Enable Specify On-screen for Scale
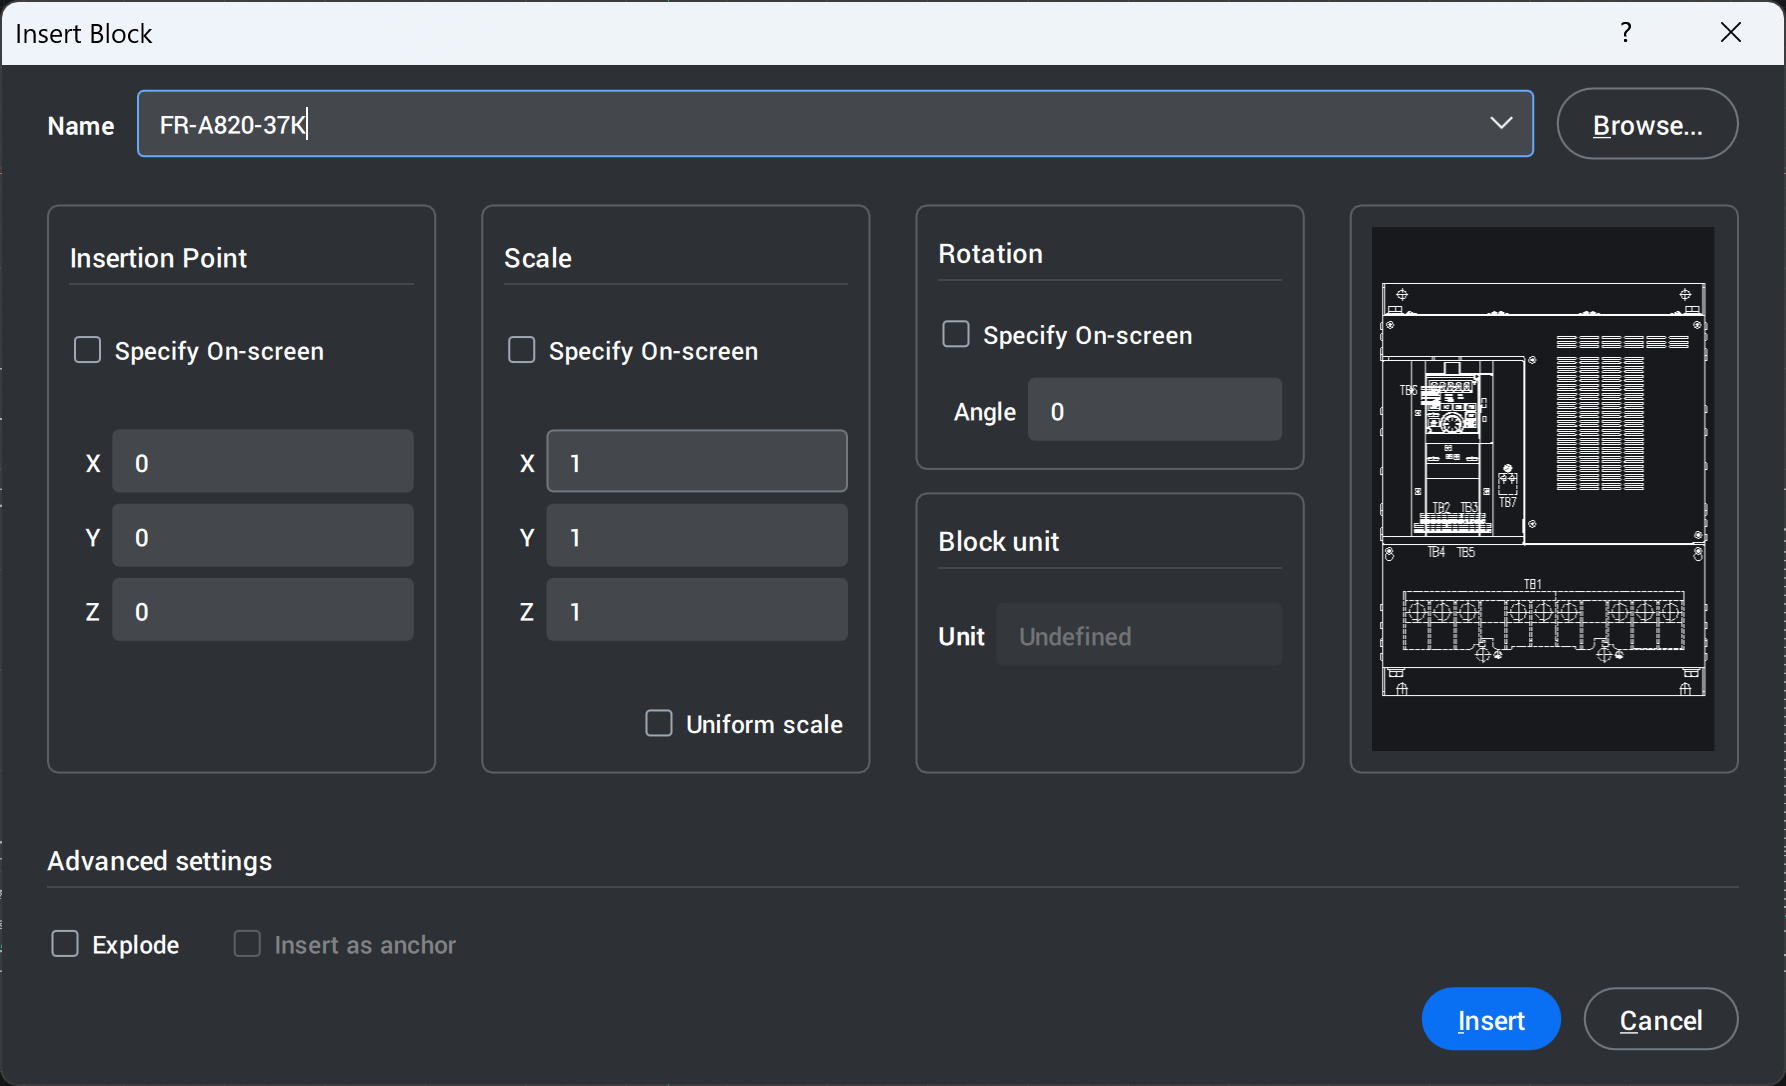Screen dimensions: 1786x1086 click(522, 350)
